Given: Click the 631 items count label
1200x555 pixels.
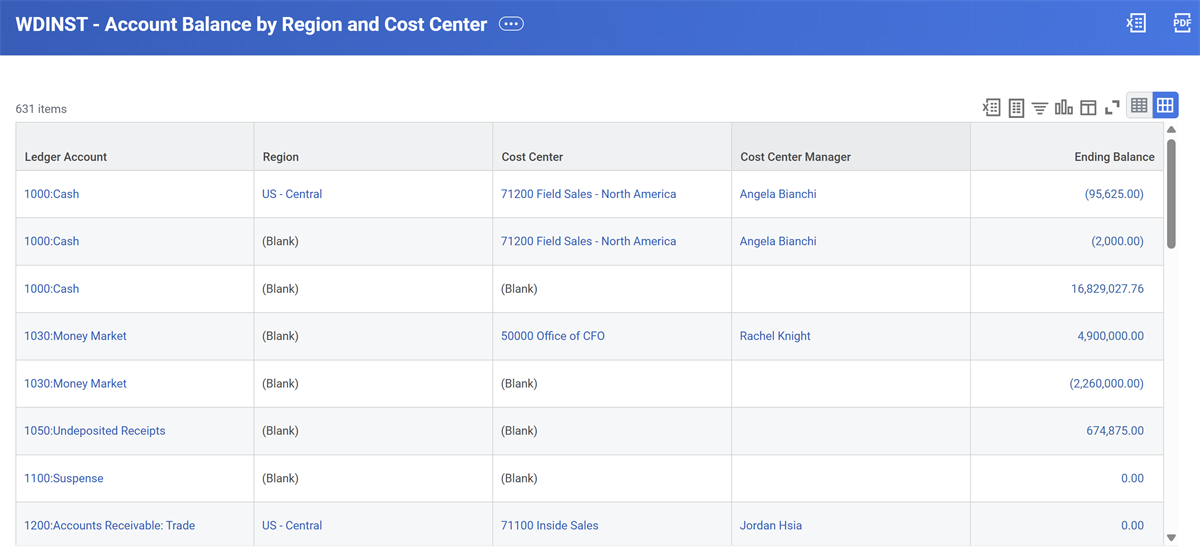Looking at the screenshot, I should 41,109.
